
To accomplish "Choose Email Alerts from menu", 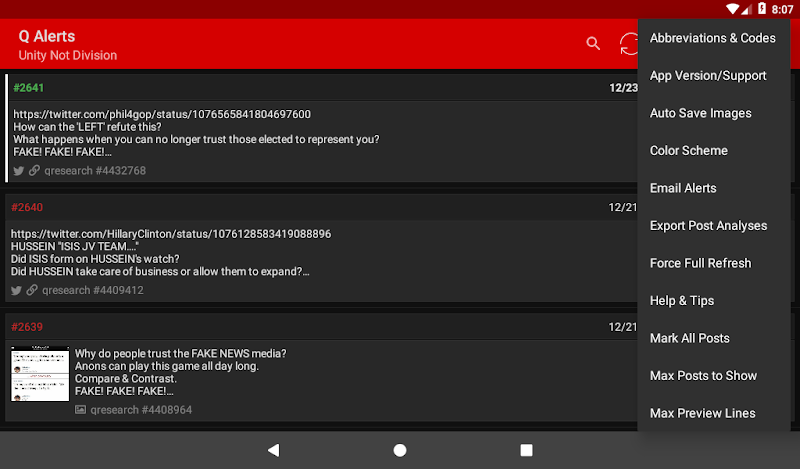I will [x=713, y=188].
